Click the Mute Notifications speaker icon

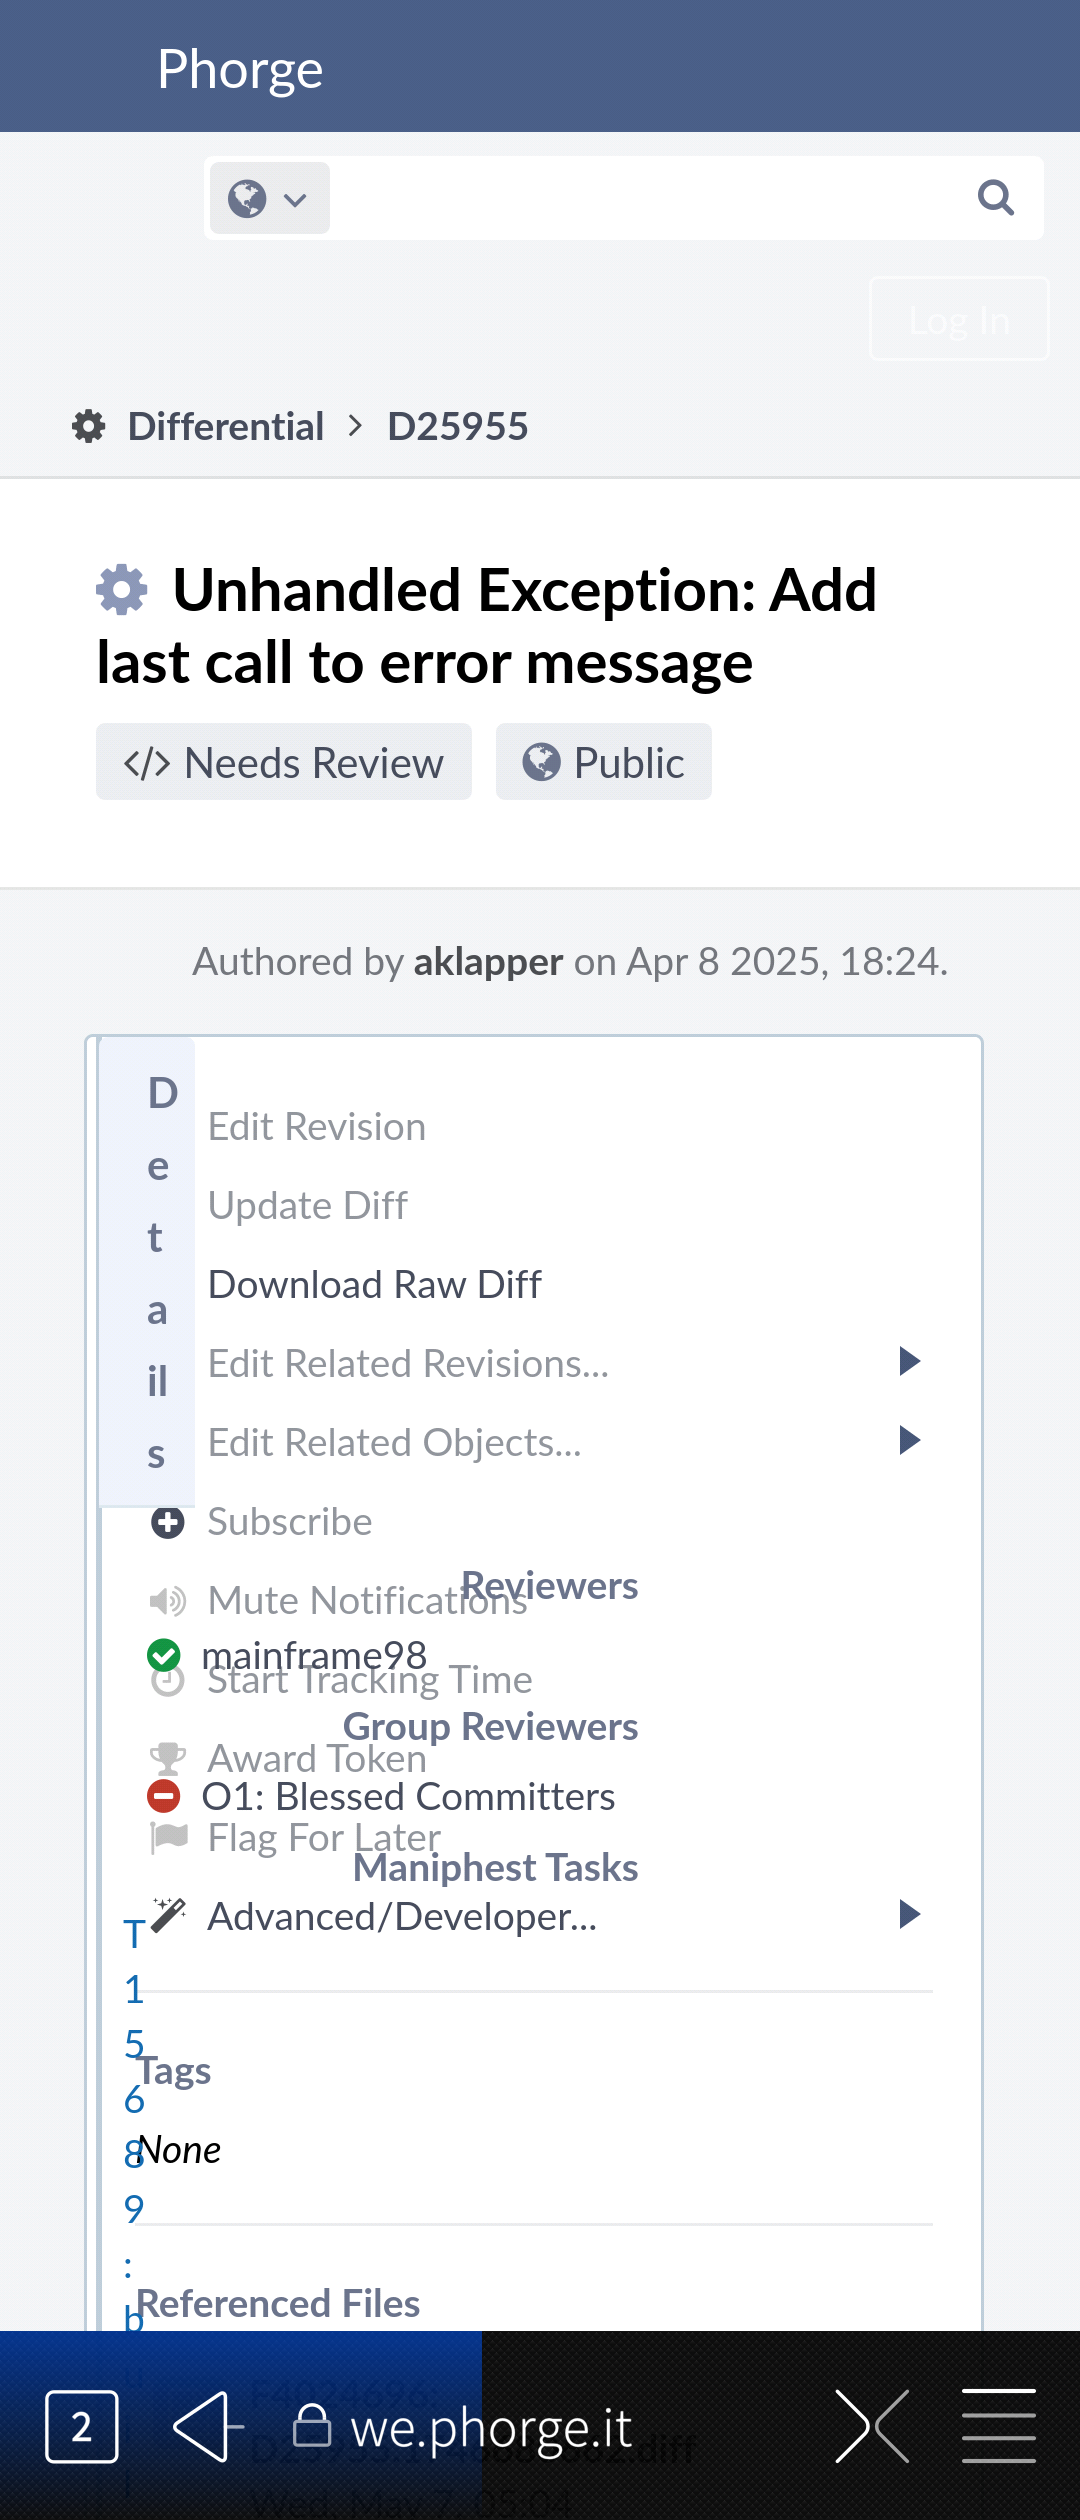(x=167, y=1601)
